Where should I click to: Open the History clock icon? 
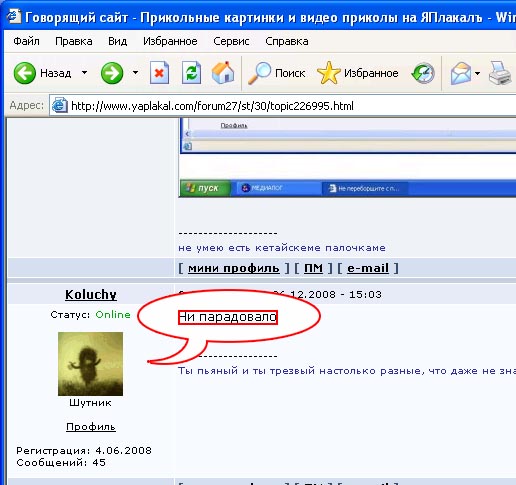point(423,73)
